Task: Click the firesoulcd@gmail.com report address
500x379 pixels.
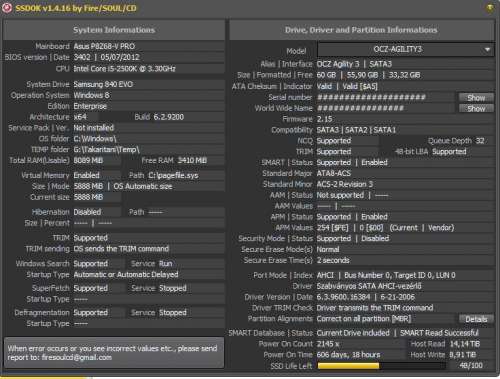Action: (77, 358)
